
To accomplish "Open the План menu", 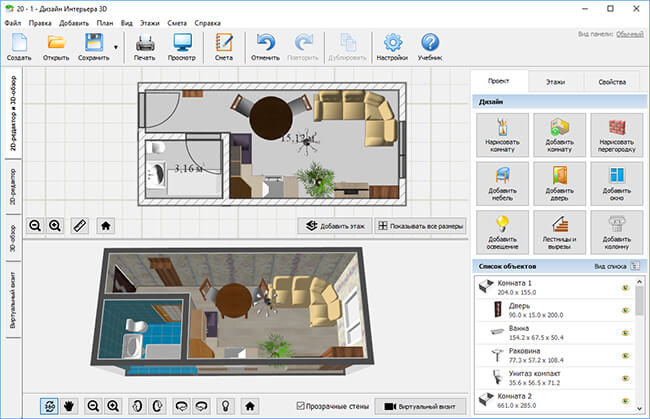I will 105,23.
